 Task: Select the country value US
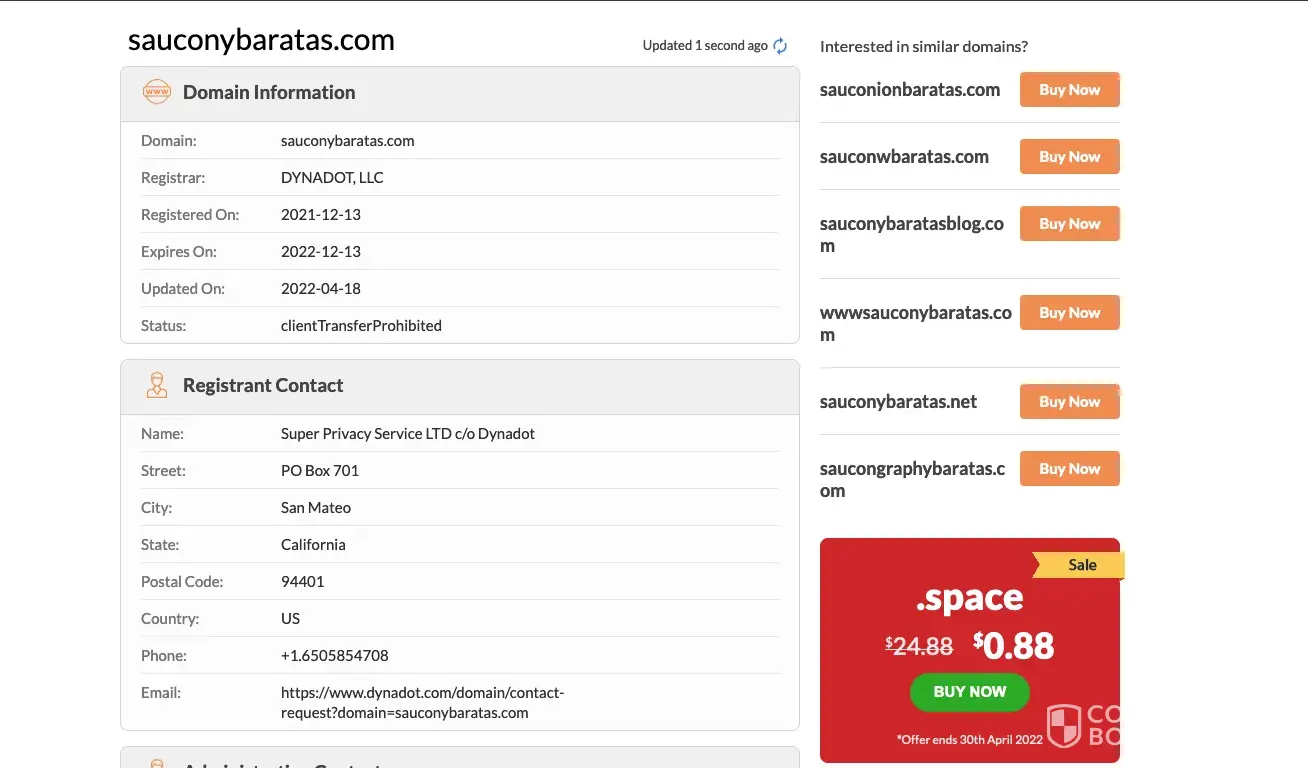coord(291,619)
